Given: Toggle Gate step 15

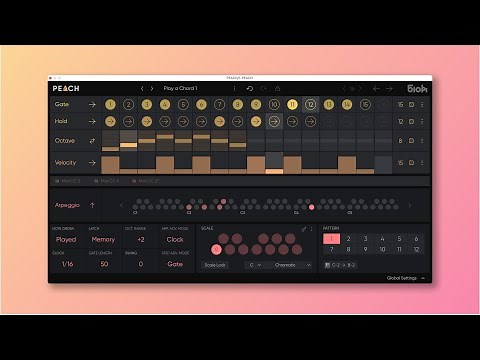Looking at the screenshot, I should click(x=365, y=105).
